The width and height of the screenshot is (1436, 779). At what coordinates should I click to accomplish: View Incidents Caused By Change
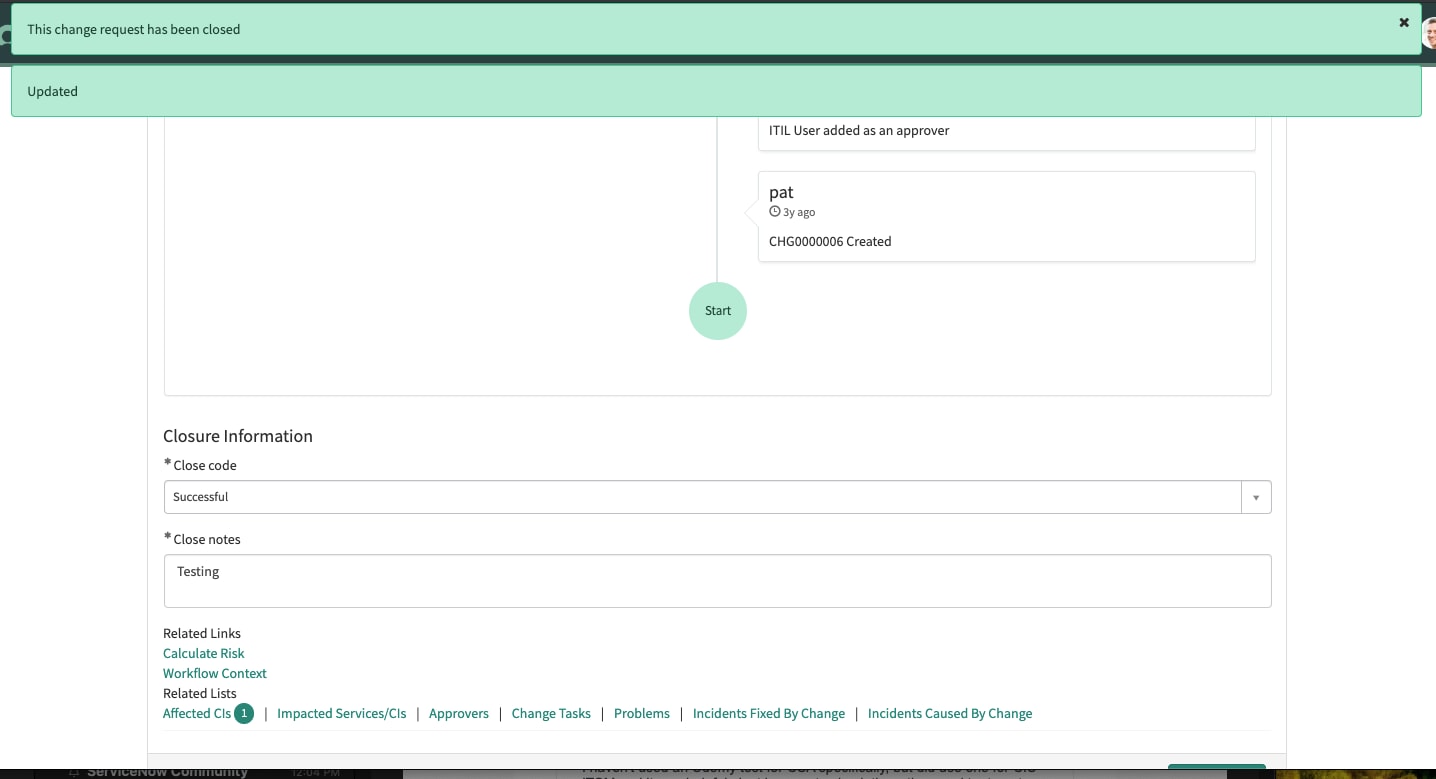[949, 713]
